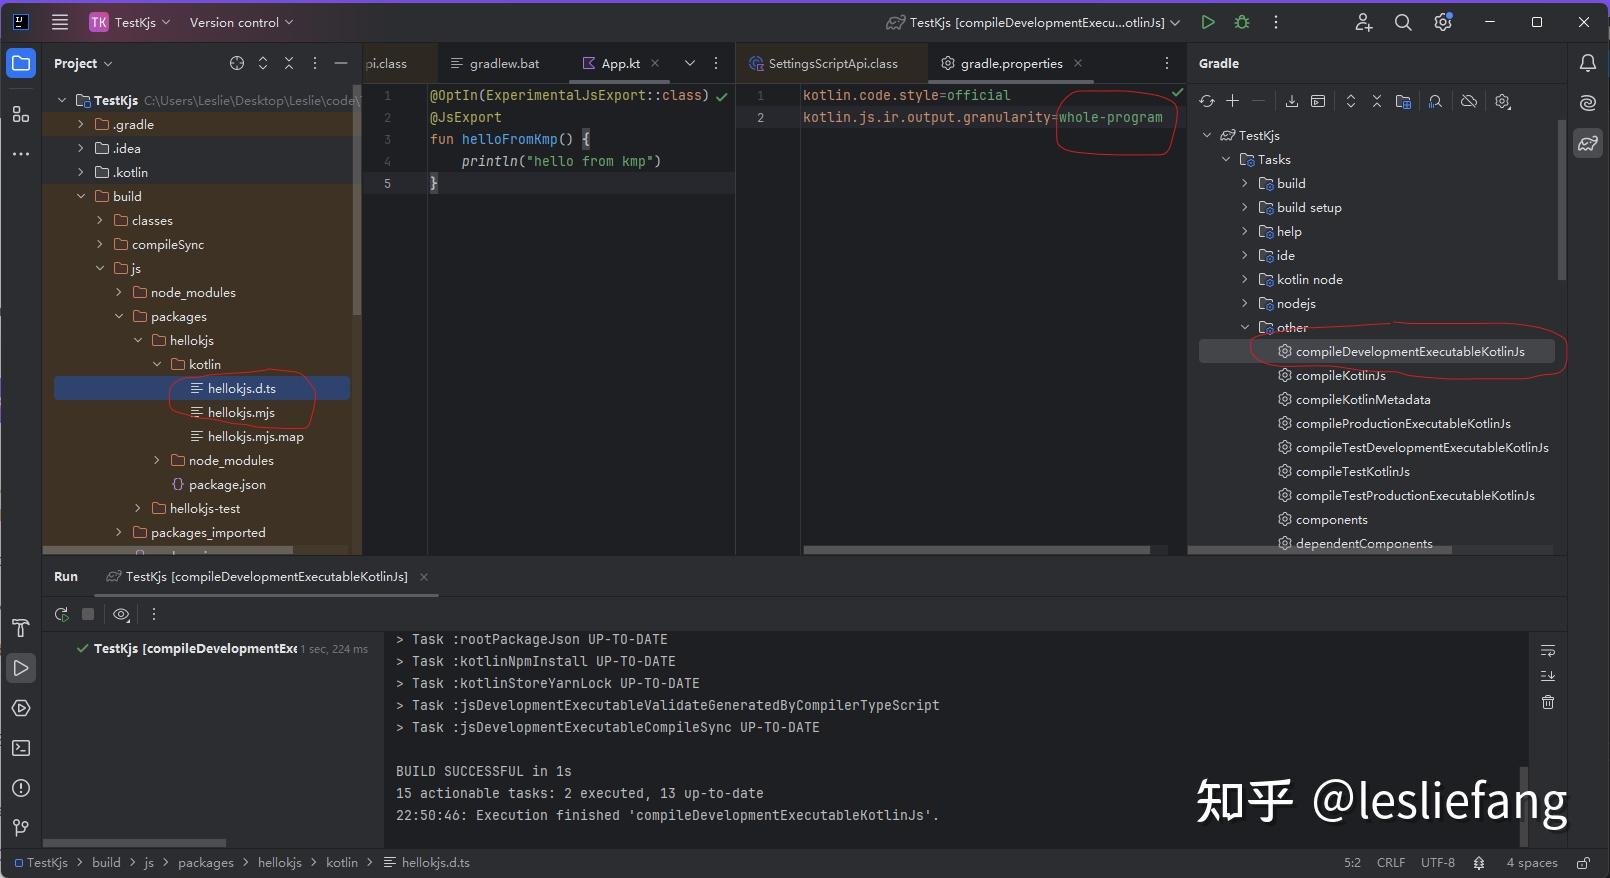1610x878 pixels.
Task: Open Search Everywhere magnifier in title bar
Action: pyautogui.click(x=1403, y=22)
